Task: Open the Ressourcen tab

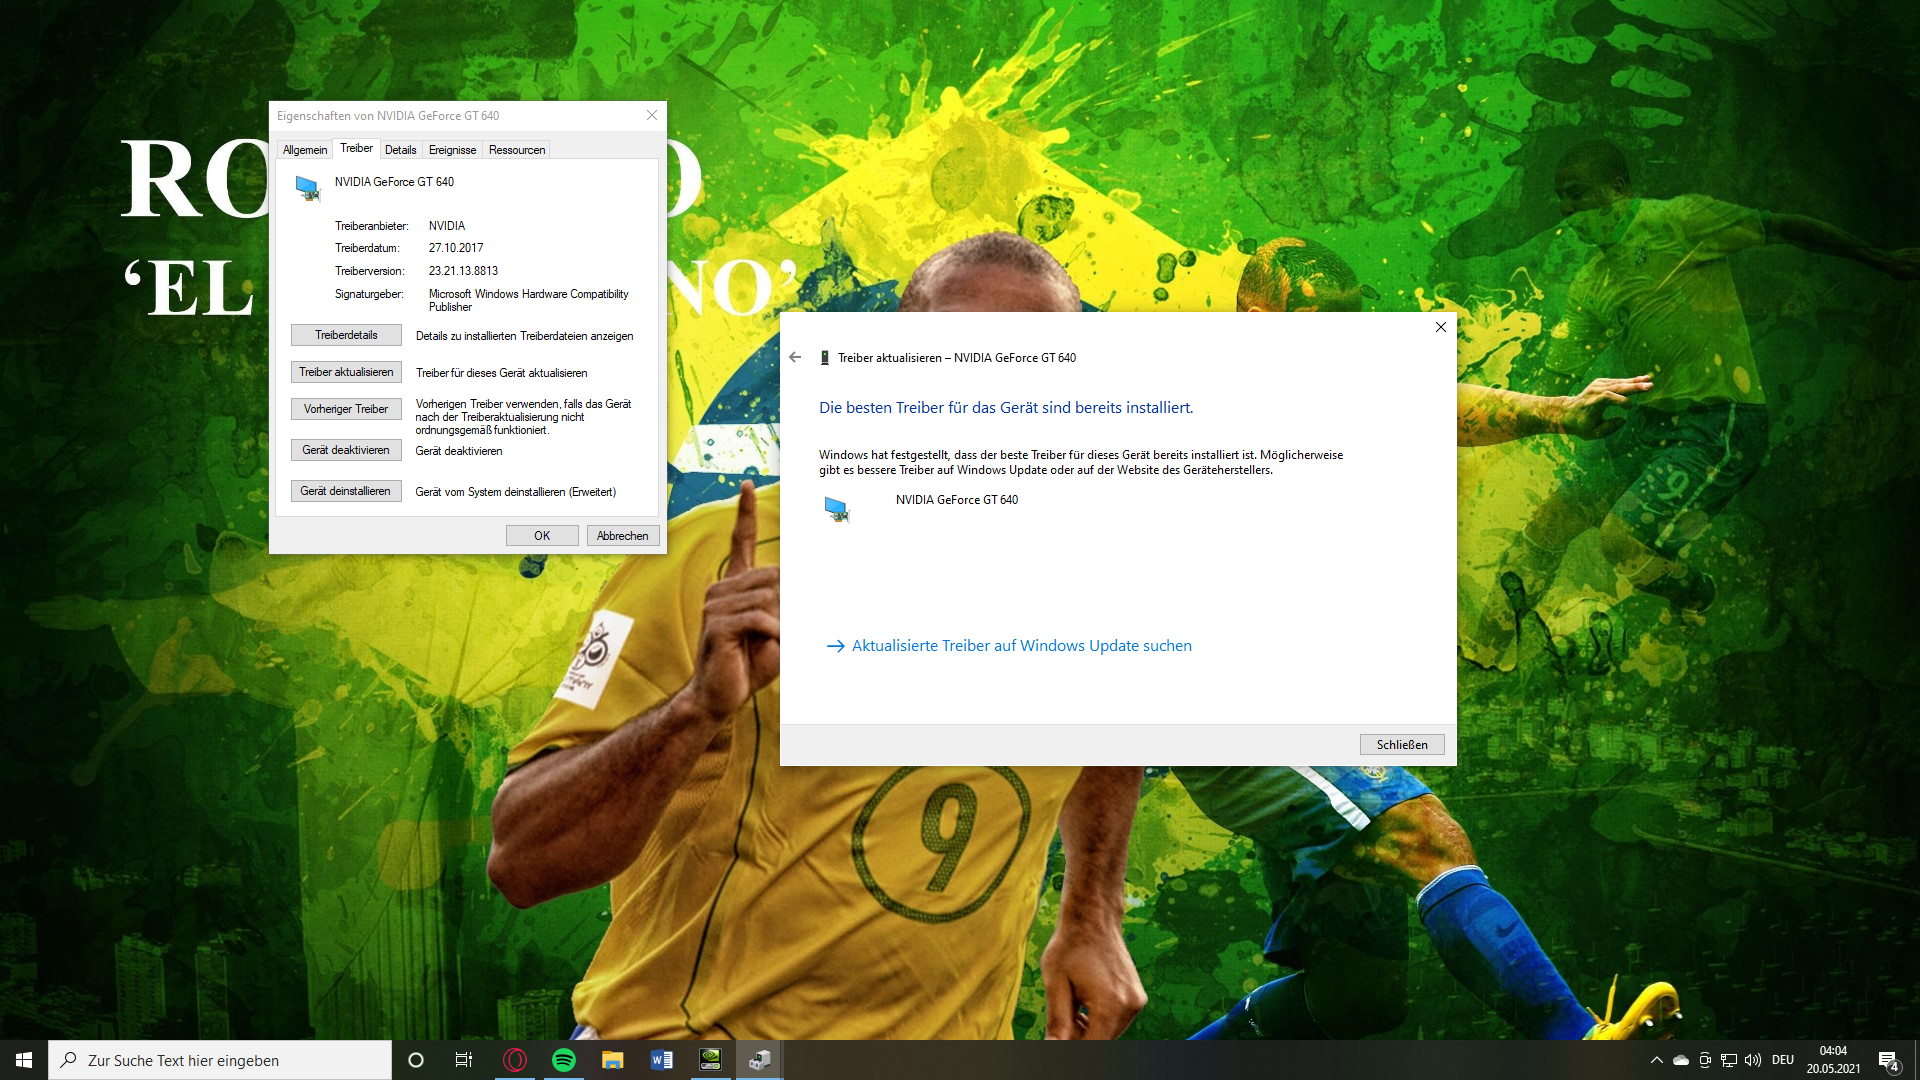Action: pos(517,150)
